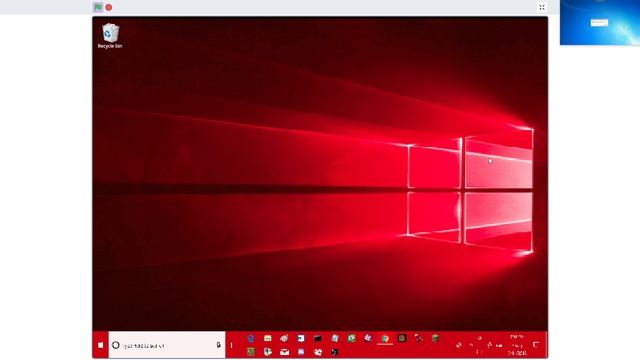Open the white envelope Mail icon on the taskbar
Screen dimensions: 640x360
pos(284,352)
